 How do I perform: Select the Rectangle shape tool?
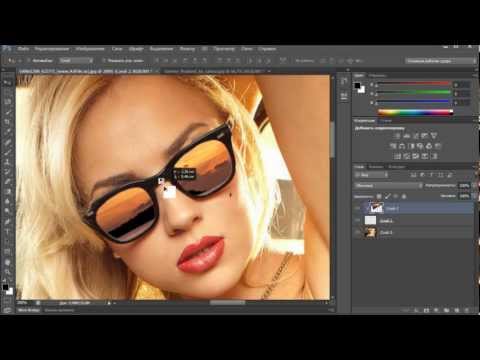(x=8, y=252)
